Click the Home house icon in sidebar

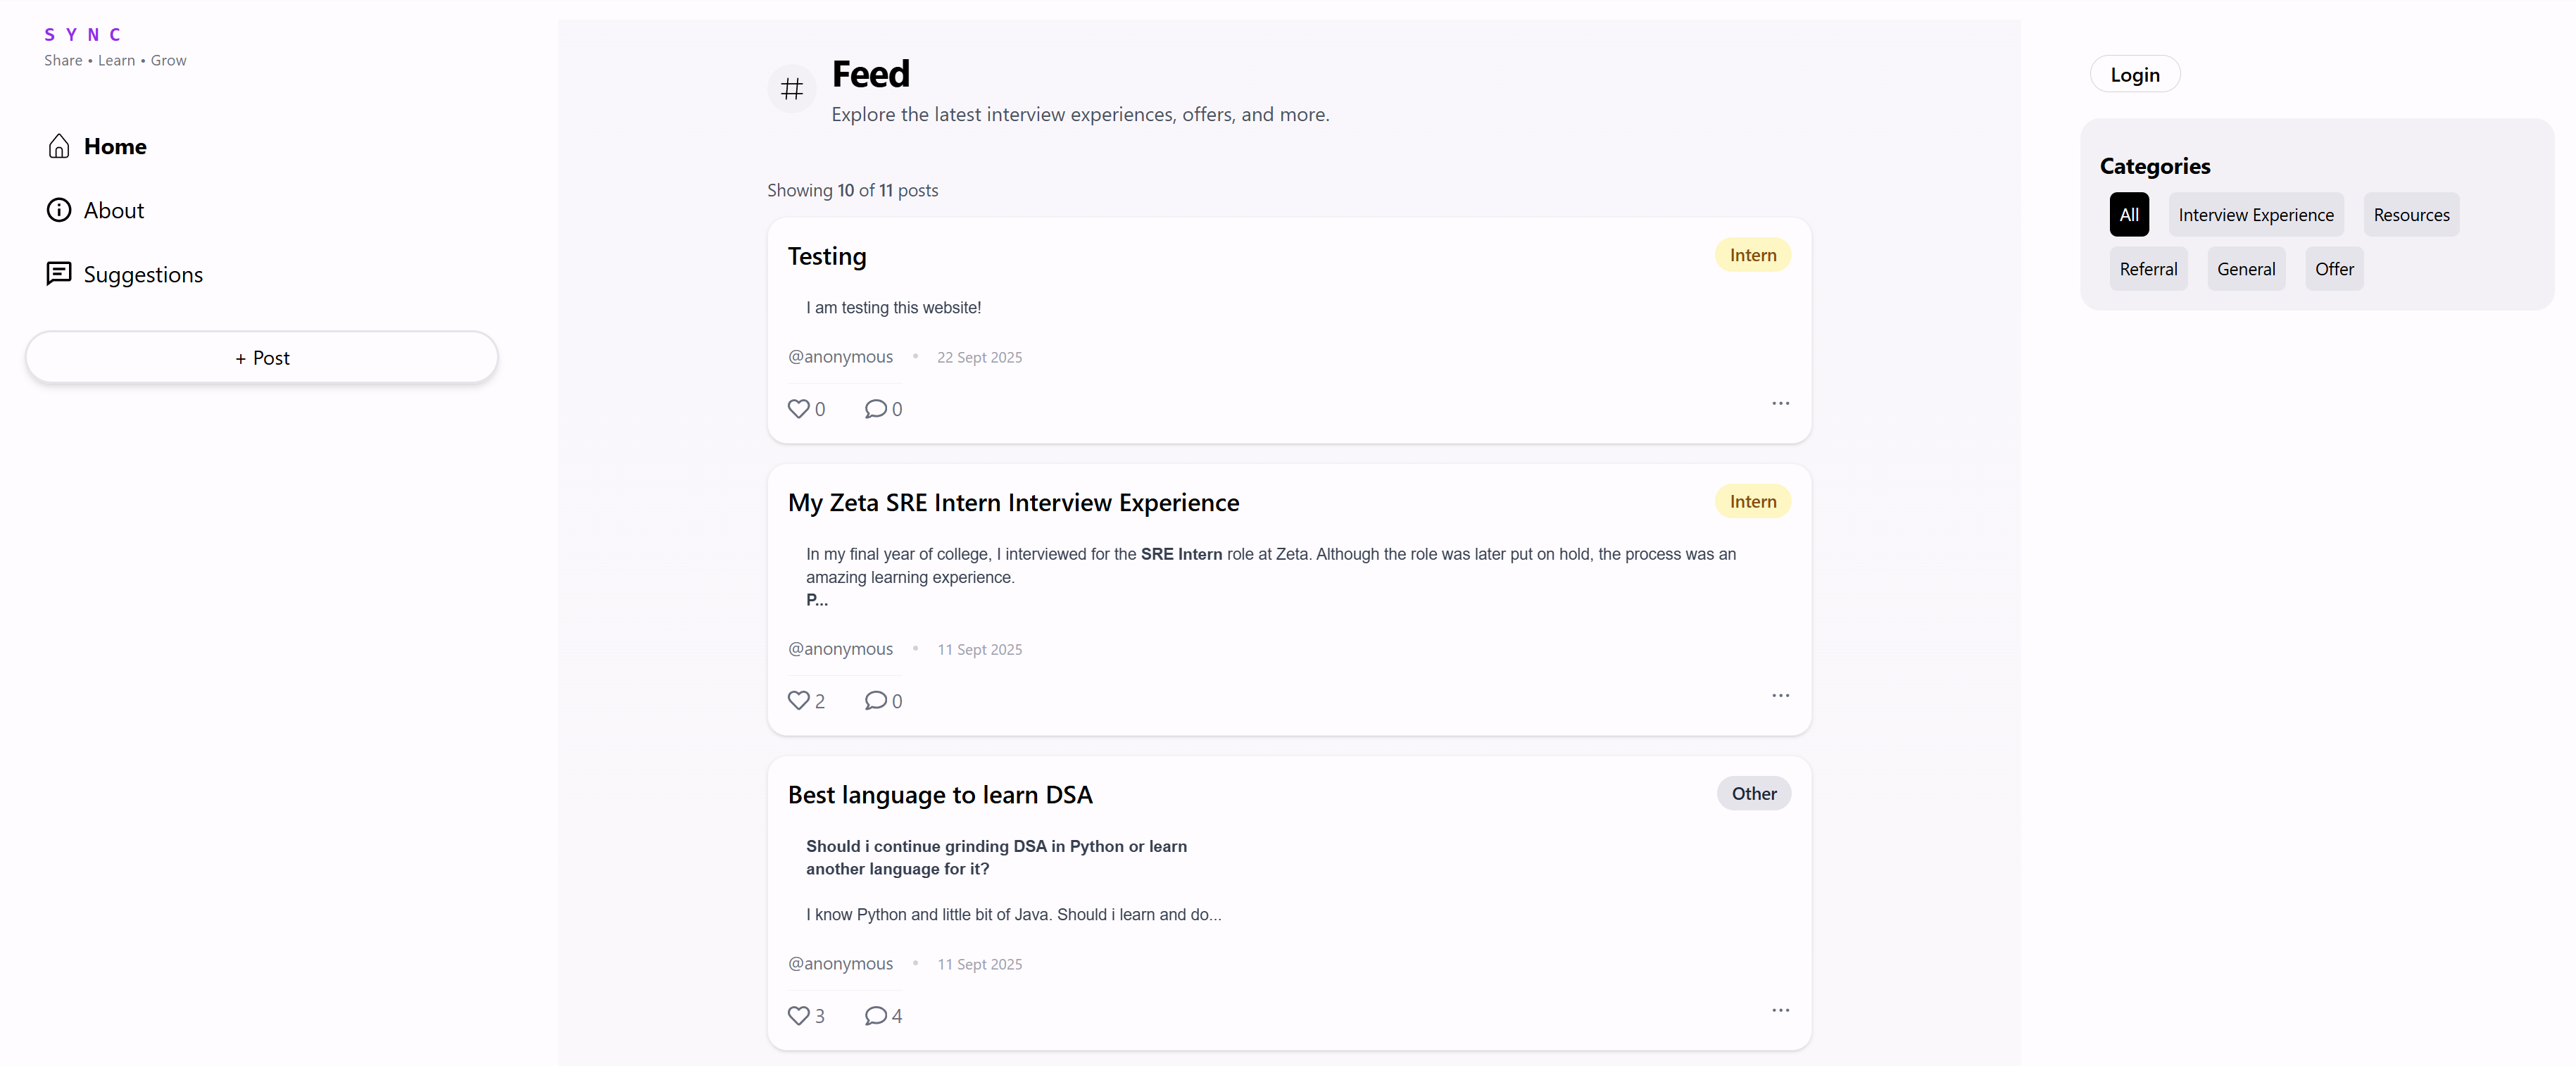[59, 147]
